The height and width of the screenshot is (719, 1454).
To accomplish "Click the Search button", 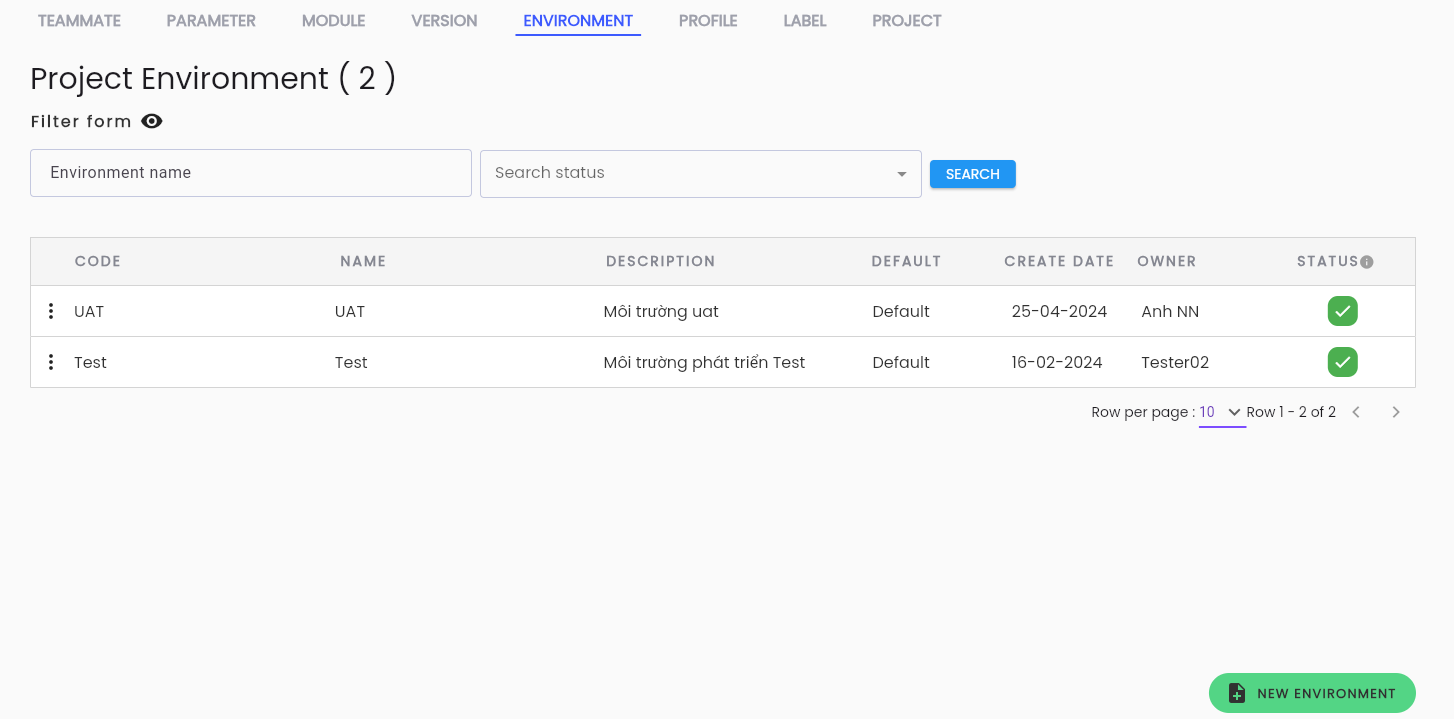I will [x=973, y=174].
